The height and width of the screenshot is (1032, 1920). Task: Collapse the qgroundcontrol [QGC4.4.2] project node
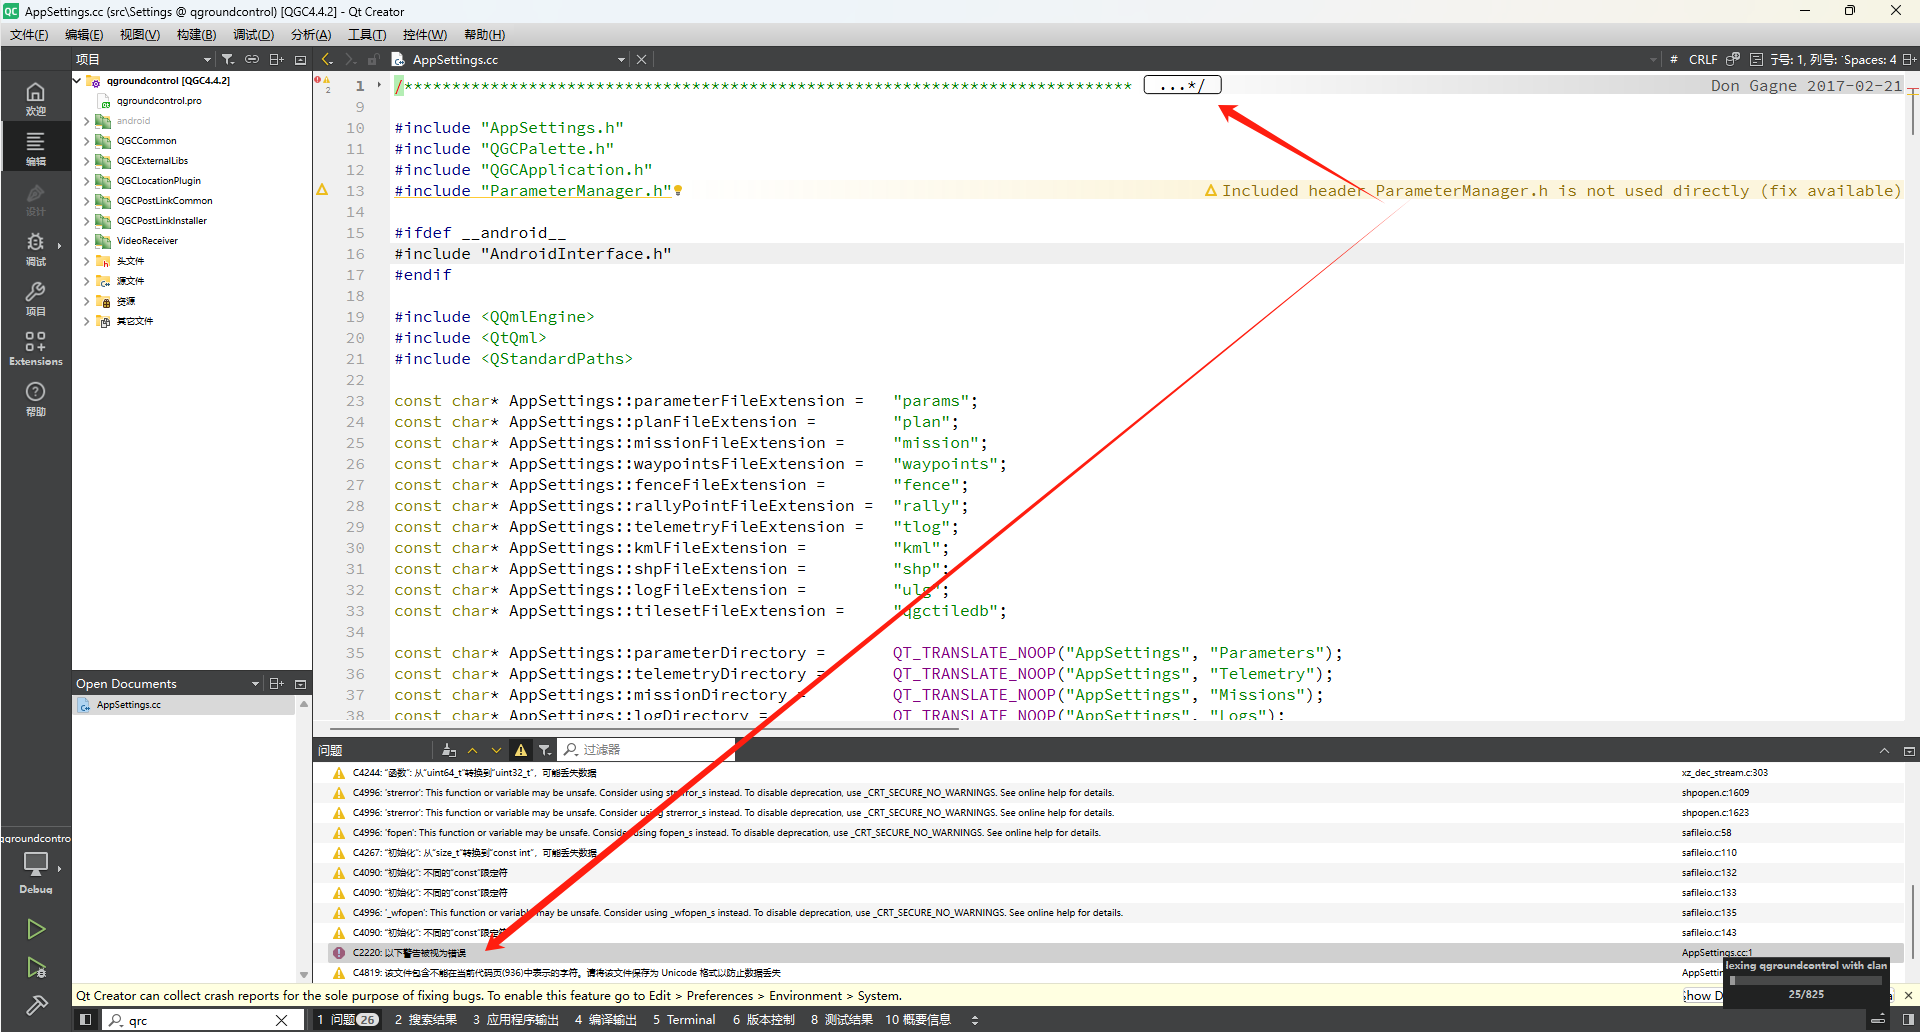click(x=77, y=81)
